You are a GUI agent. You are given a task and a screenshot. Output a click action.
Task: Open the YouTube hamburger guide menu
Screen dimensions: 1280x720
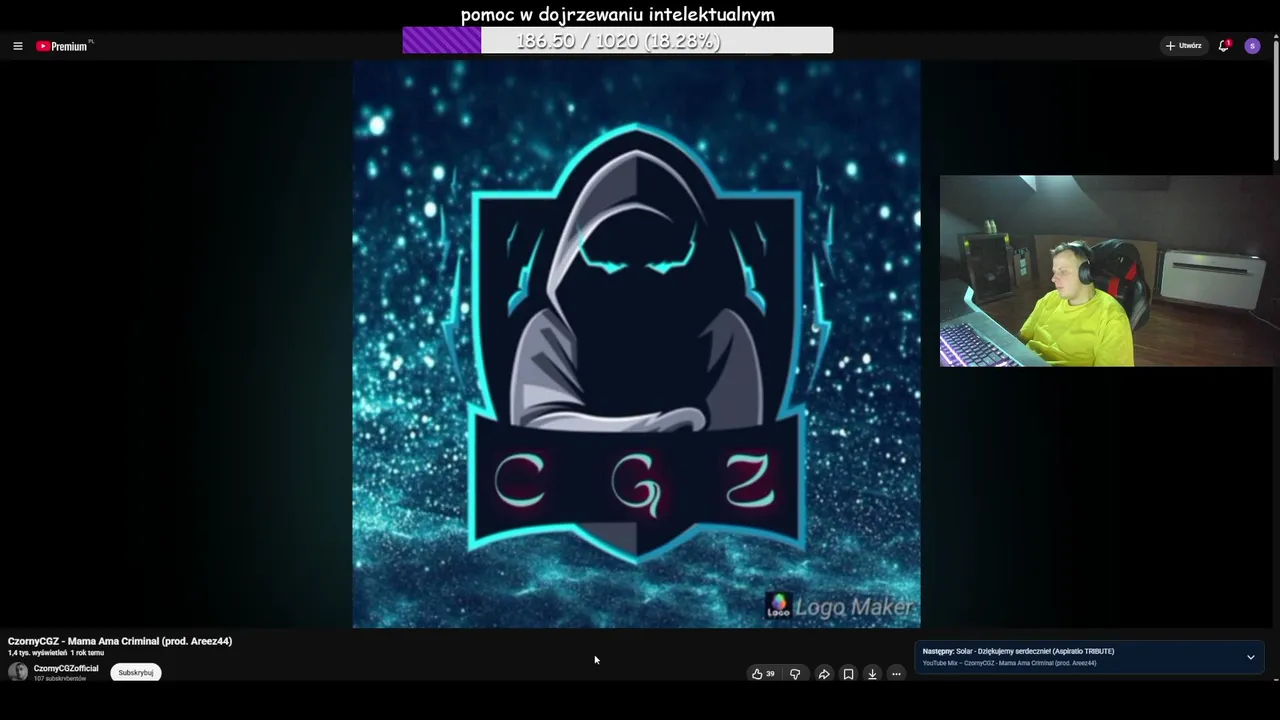click(x=17, y=46)
